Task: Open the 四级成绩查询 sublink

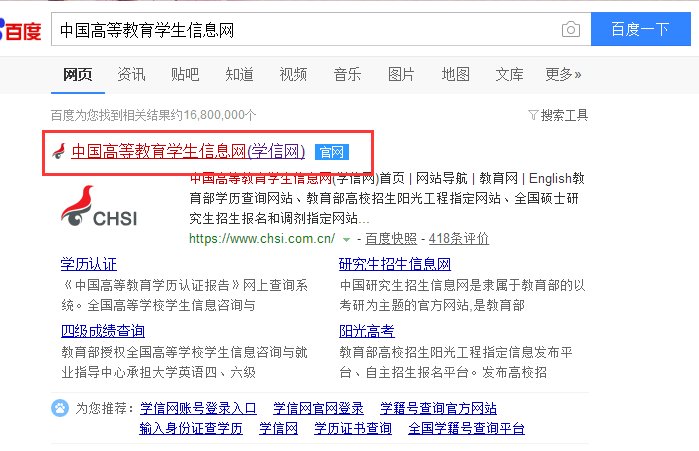Action: coord(103,331)
